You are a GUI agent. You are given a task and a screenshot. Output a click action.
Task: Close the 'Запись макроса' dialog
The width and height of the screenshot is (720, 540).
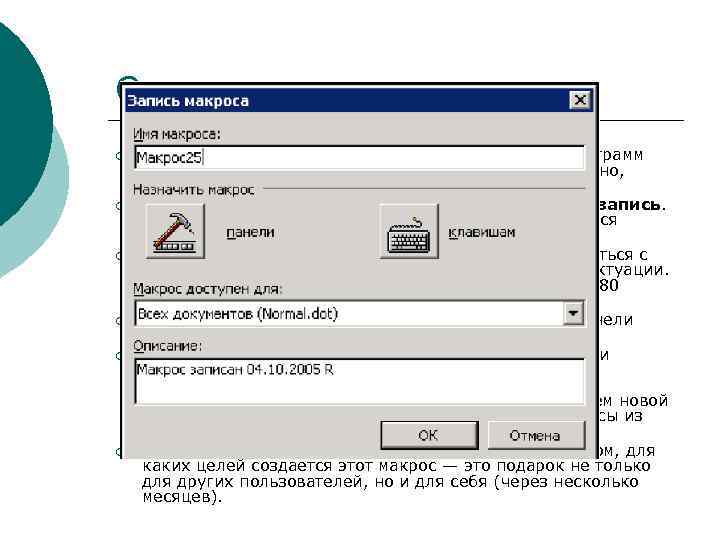tap(580, 100)
